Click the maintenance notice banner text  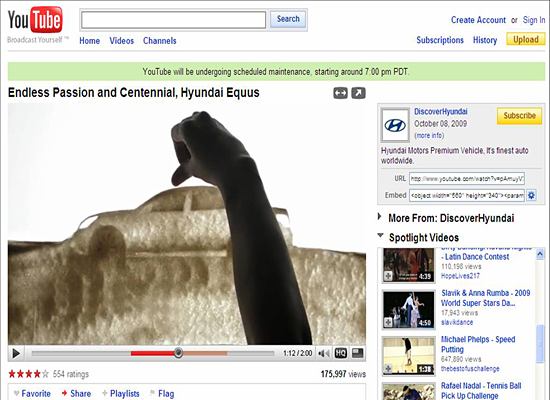276,72
